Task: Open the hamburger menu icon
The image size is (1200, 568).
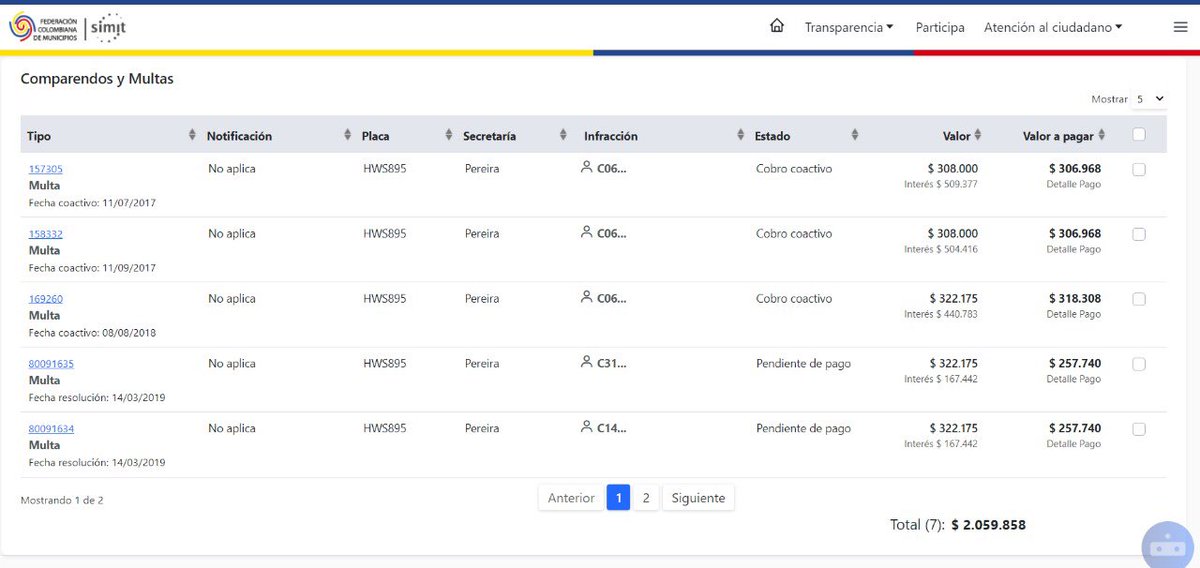Action: click(1181, 27)
